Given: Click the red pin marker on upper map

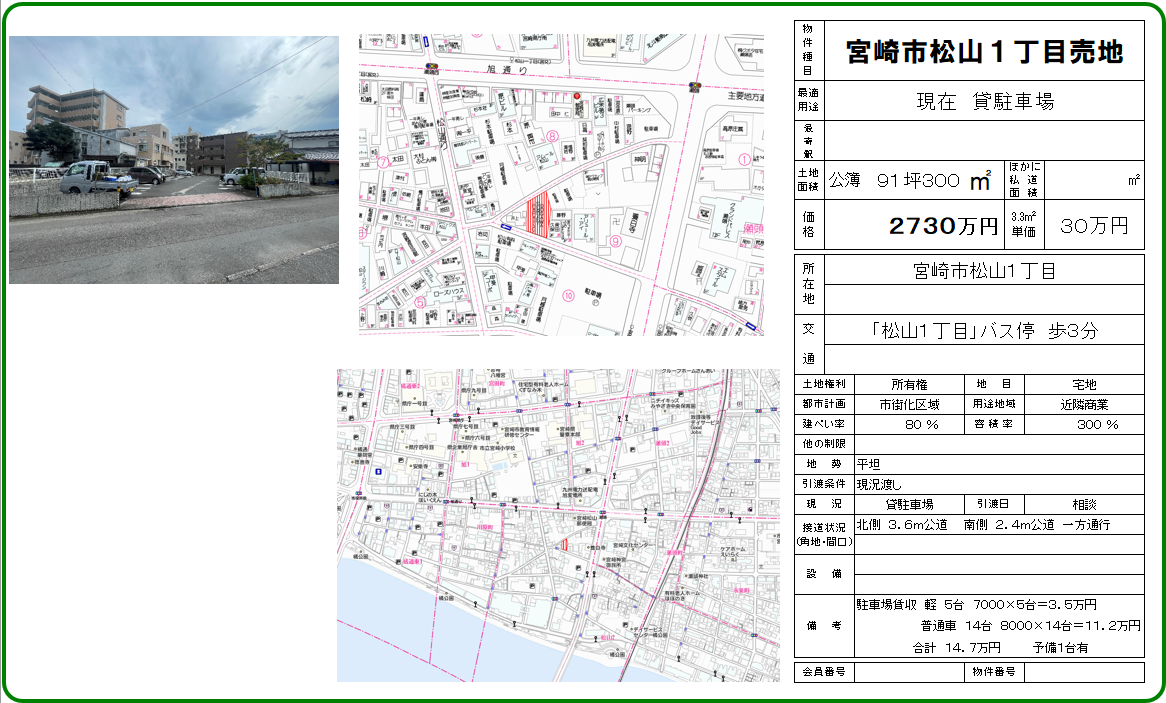Looking at the screenshot, I should pyautogui.click(x=576, y=95).
